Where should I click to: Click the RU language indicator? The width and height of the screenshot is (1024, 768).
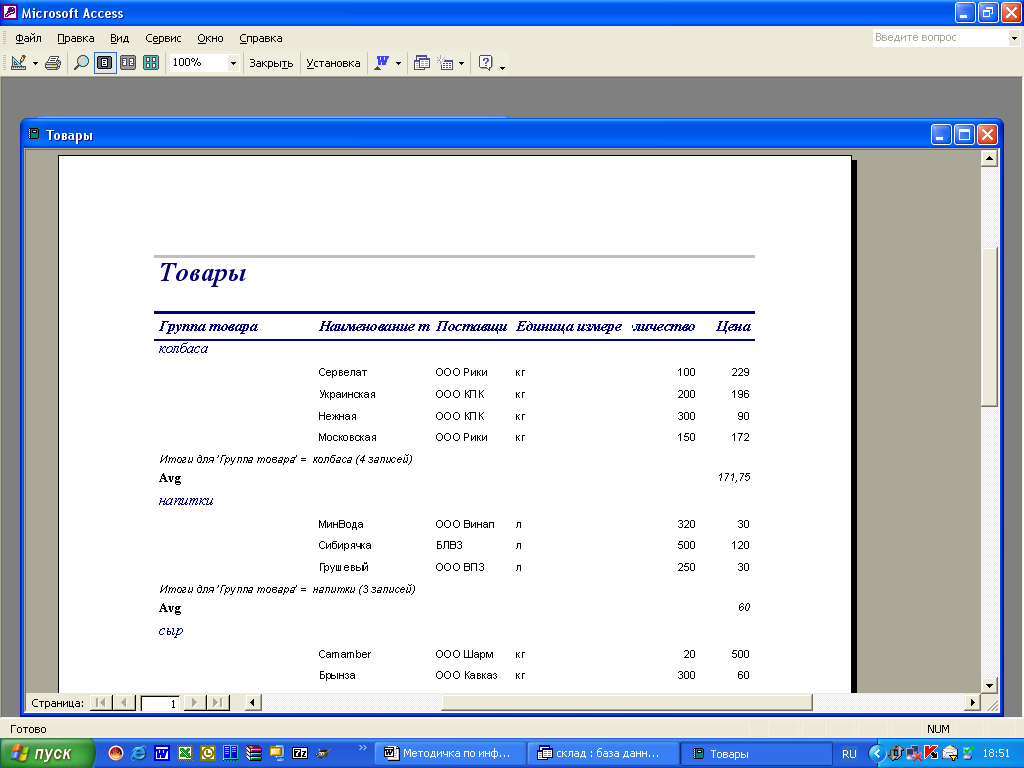coord(849,754)
